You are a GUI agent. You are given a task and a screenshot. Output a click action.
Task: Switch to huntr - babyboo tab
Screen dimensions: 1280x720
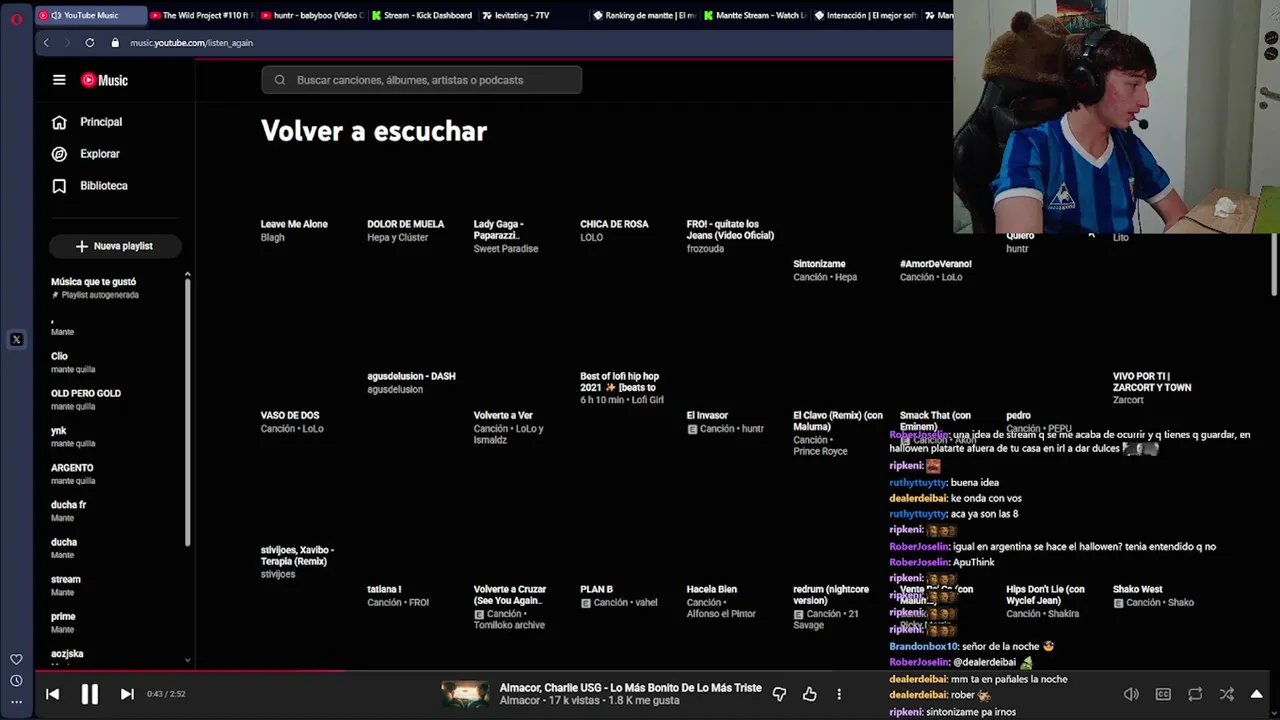point(310,15)
